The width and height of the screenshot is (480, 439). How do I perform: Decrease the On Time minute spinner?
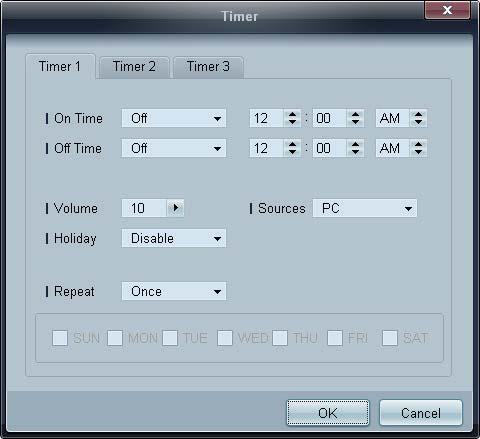point(355,122)
